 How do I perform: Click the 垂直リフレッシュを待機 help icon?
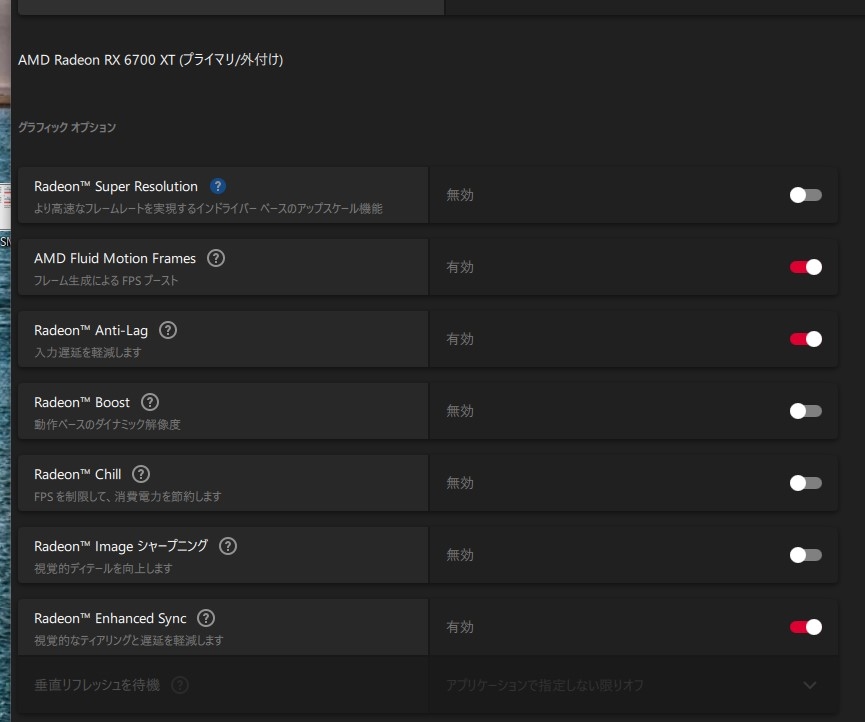coord(180,685)
